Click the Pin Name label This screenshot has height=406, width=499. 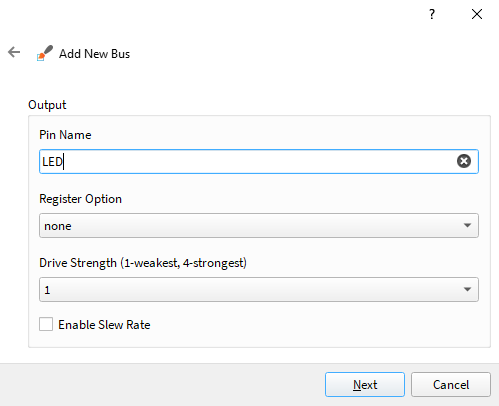click(x=65, y=135)
